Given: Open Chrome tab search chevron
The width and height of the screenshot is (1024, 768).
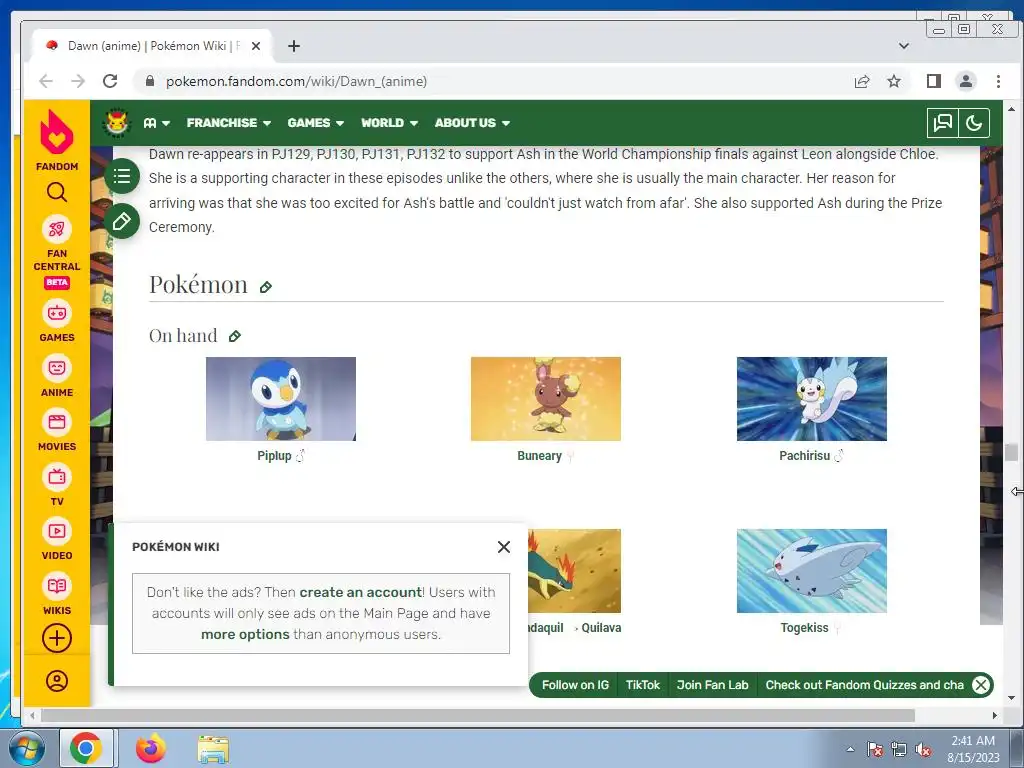Looking at the screenshot, I should coord(904,46).
